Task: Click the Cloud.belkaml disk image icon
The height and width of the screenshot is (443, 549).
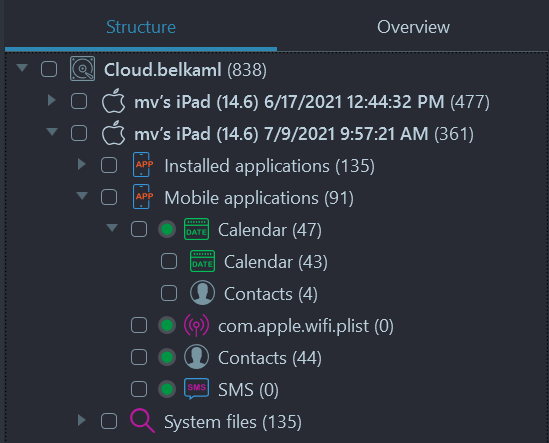Action: (82, 69)
